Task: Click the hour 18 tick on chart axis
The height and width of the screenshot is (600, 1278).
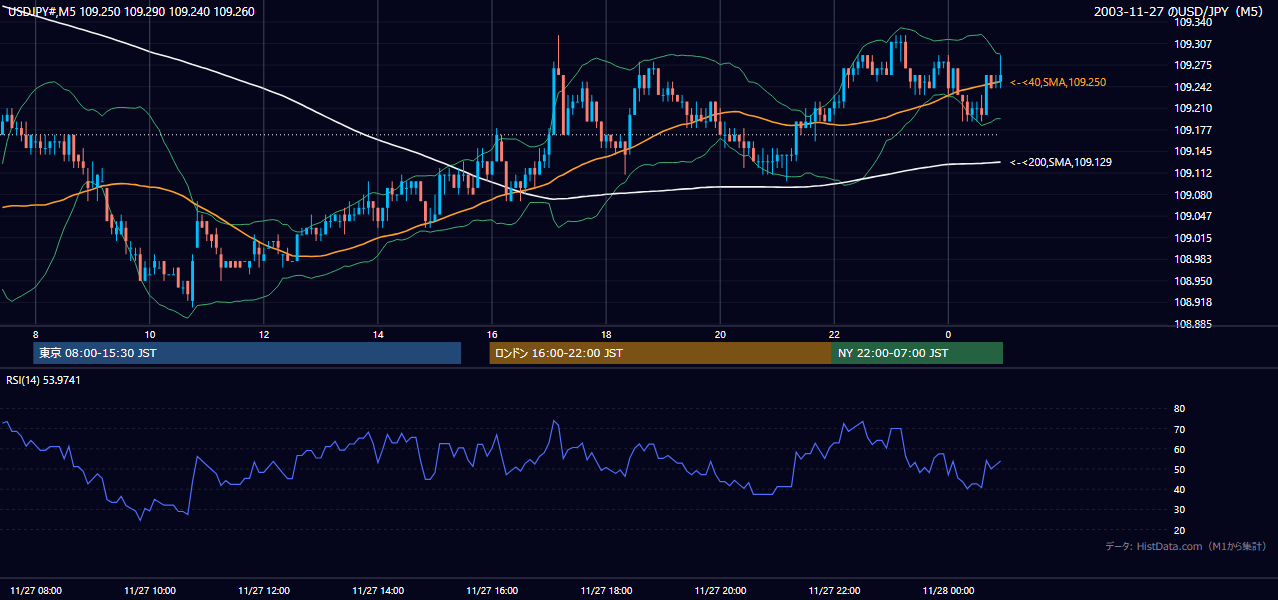Action: coord(606,334)
